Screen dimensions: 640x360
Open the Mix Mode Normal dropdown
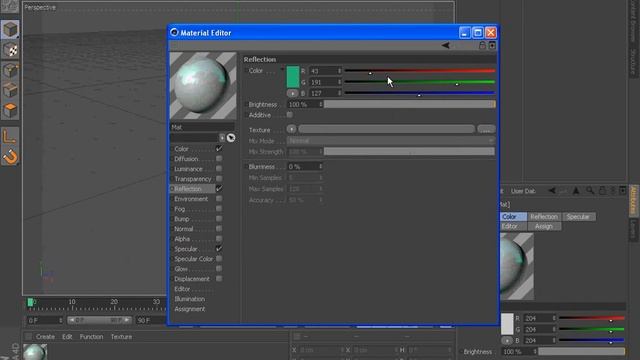click(391, 140)
